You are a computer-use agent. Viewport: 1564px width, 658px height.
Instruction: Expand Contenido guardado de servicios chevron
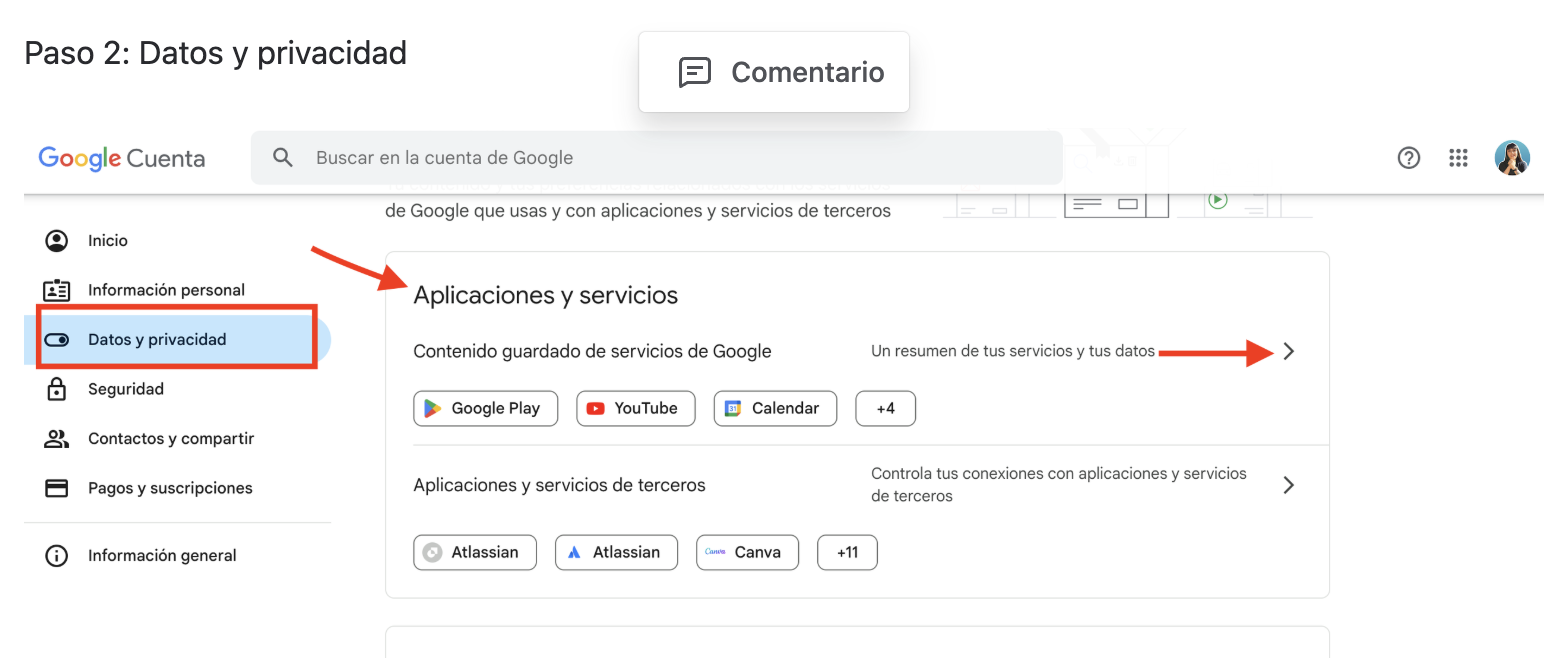[1289, 351]
